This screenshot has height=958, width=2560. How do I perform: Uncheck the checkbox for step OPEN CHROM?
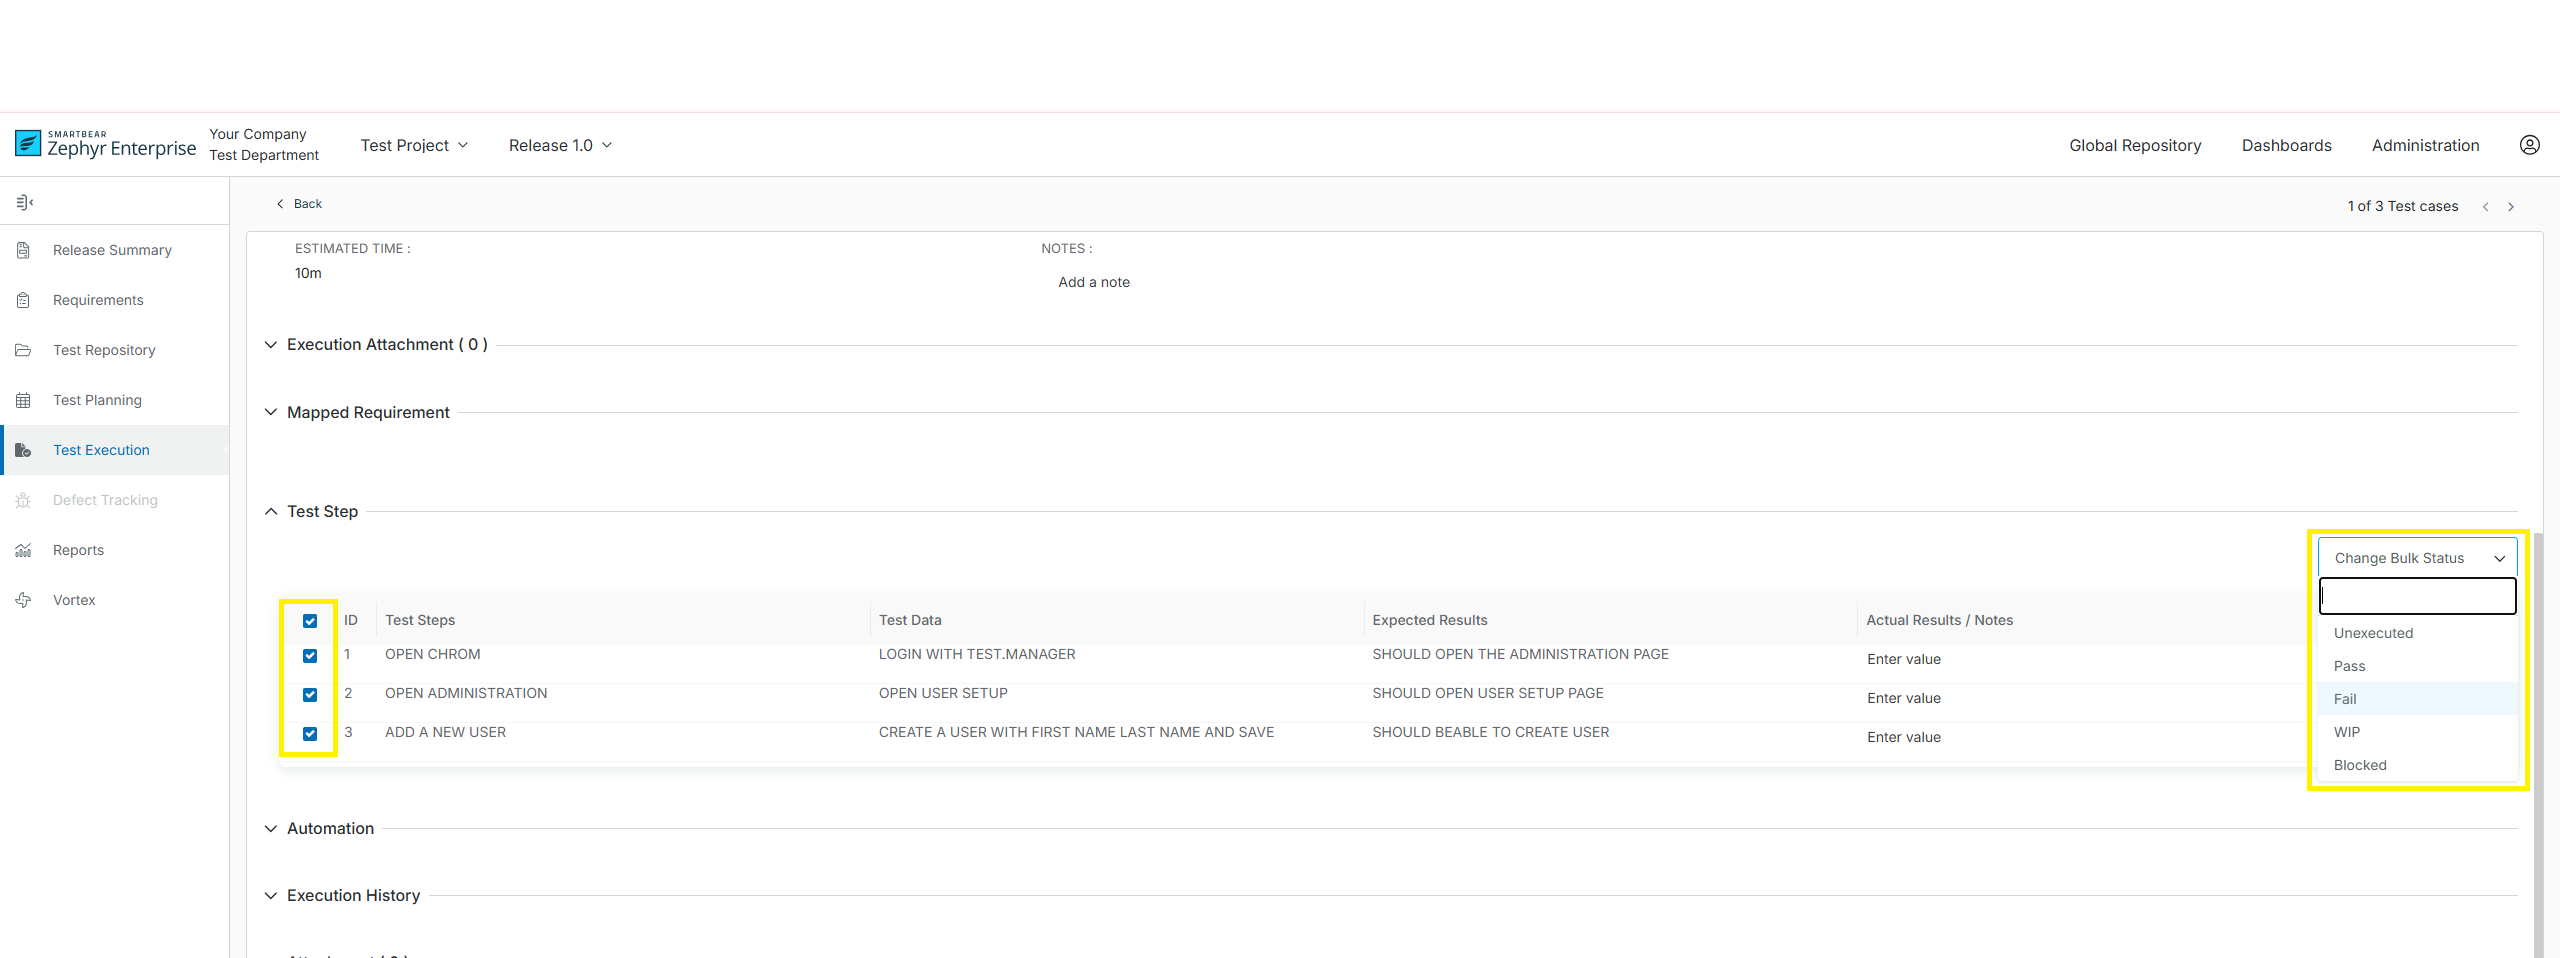pyautogui.click(x=310, y=656)
